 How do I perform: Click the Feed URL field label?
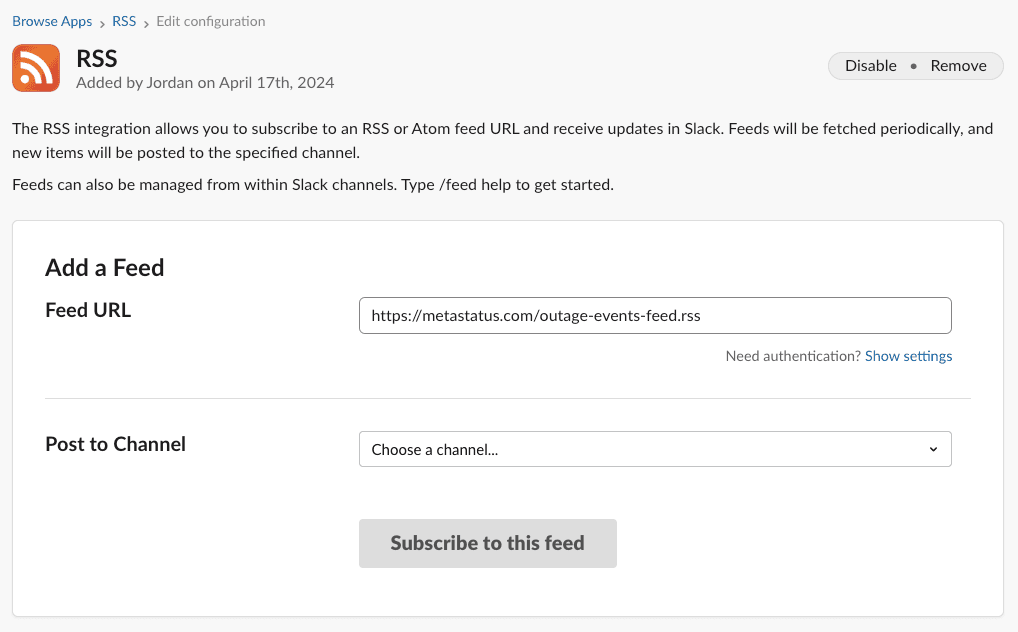(x=88, y=310)
